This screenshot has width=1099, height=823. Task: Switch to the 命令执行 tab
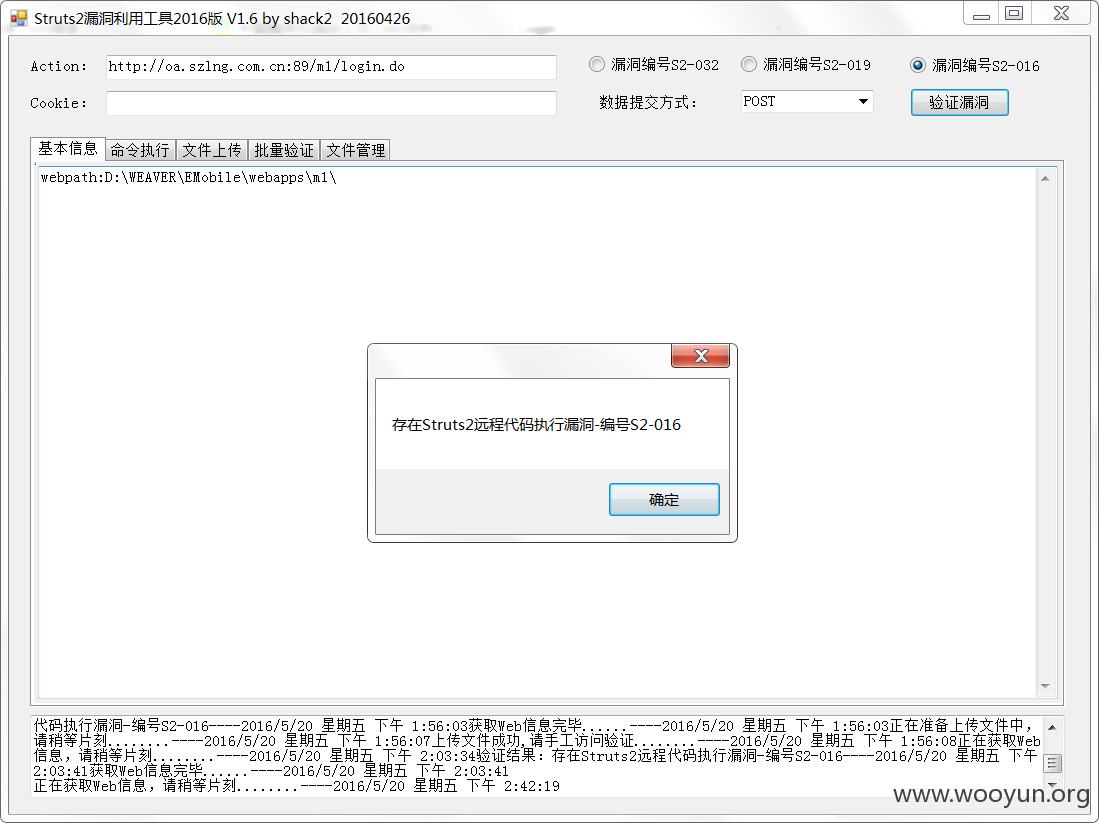pyautogui.click(x=140, y=150)
